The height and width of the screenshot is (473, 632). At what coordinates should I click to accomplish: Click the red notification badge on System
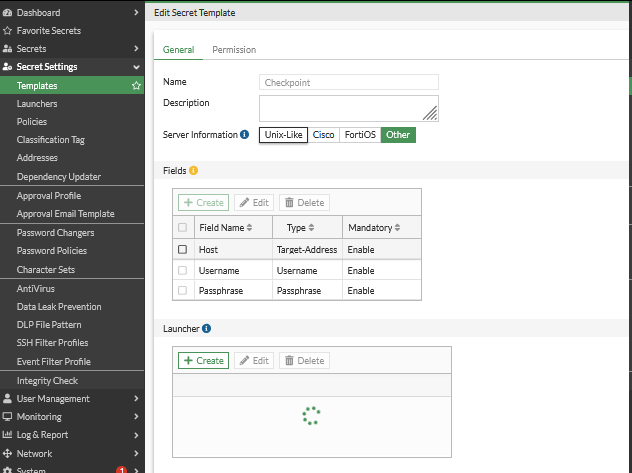click(x=121, y=470)
